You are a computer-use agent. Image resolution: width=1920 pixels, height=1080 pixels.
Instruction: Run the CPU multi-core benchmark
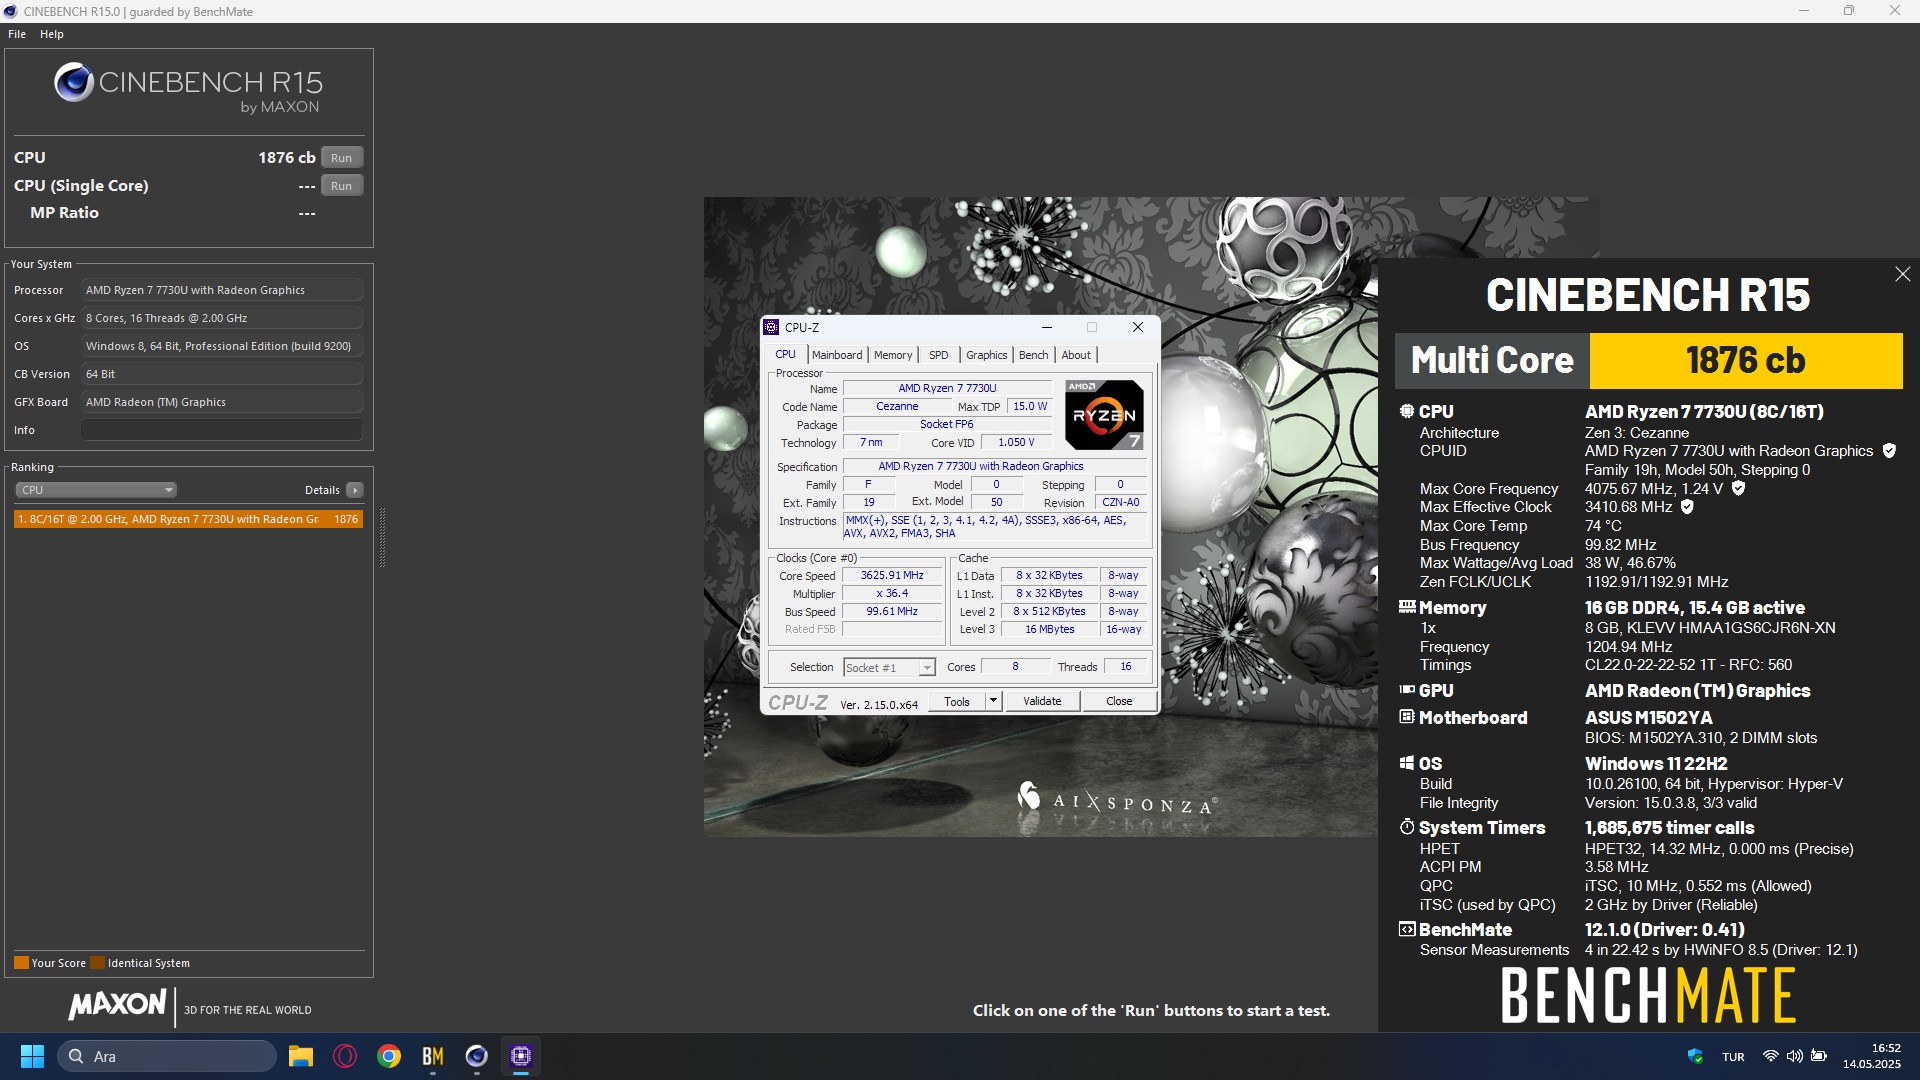[341, 158]
